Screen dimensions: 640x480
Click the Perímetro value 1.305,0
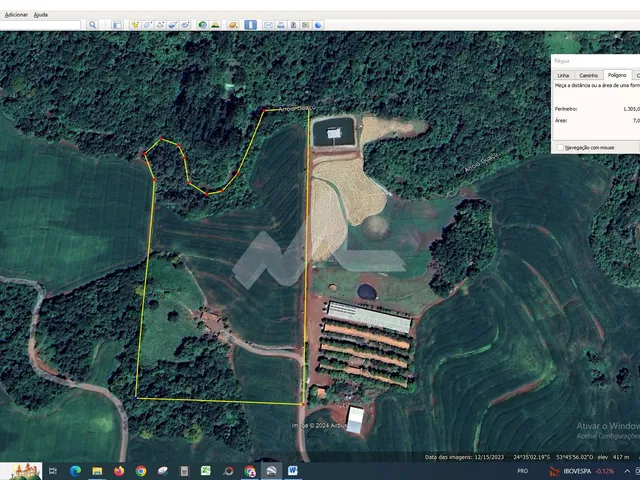(x=631, y=109)
